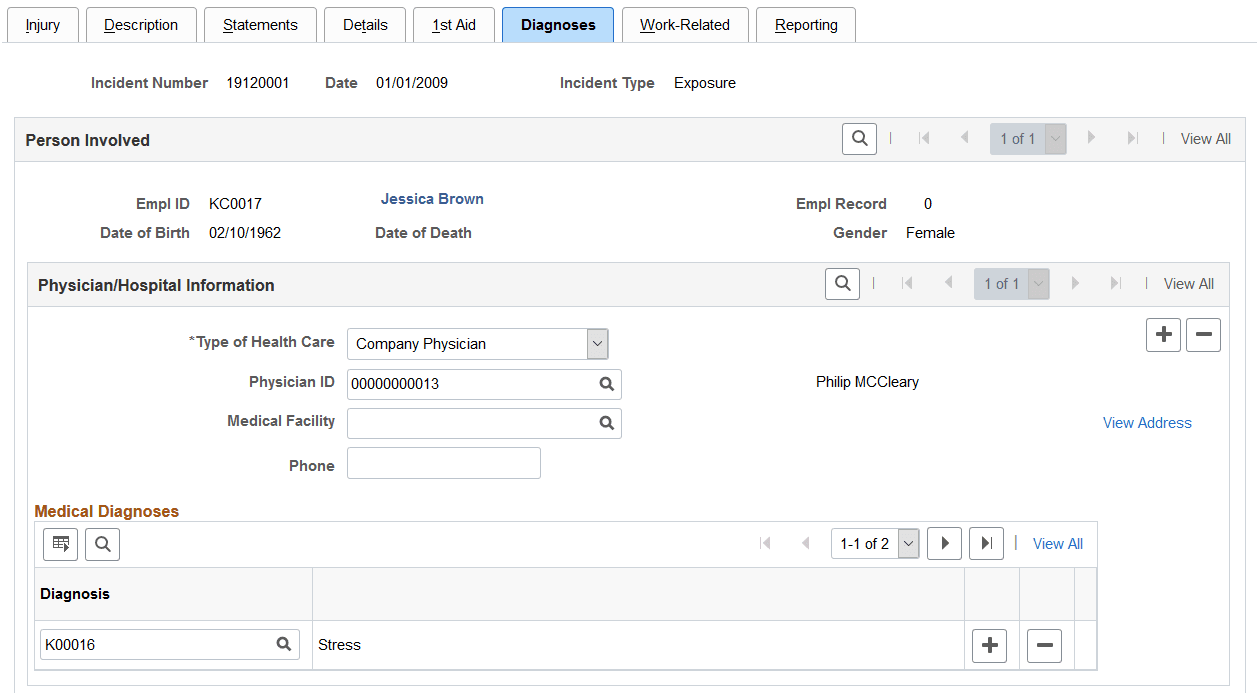This screenshot has height=693, width=1257.
Task: Click the search icon in Physician/Hospital Information header
Action: (x=842, y=283)
